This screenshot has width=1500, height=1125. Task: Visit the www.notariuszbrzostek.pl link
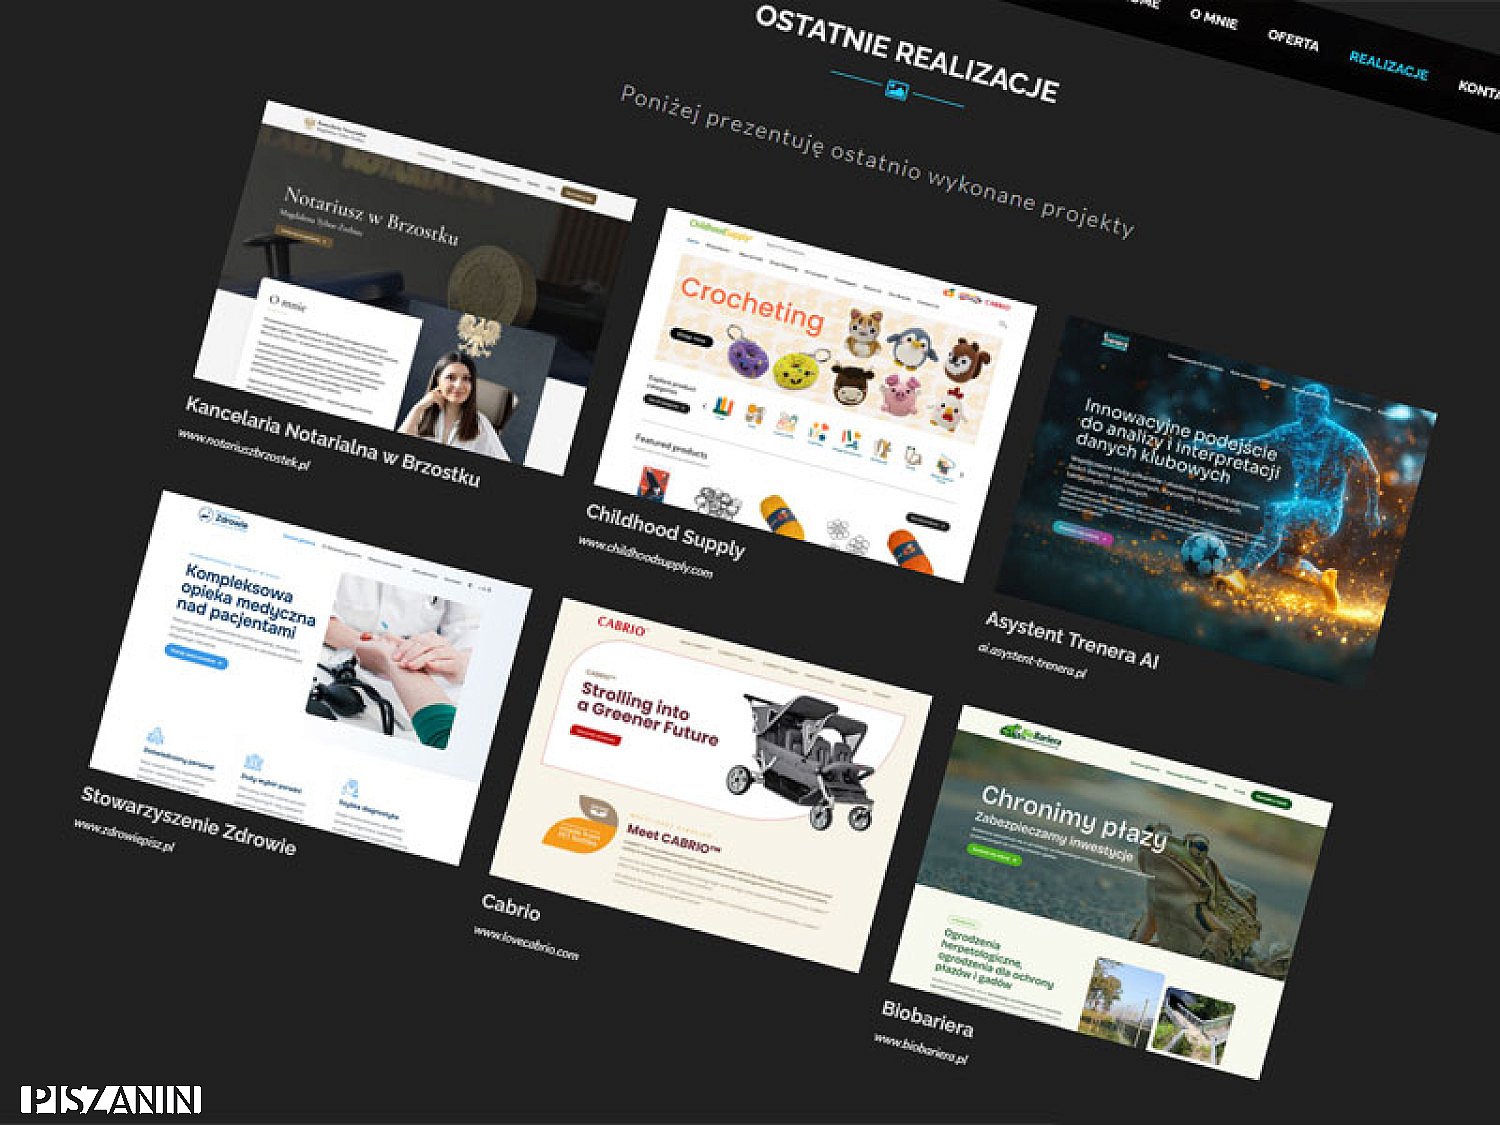pyautogui.click(x=243, y=450)
